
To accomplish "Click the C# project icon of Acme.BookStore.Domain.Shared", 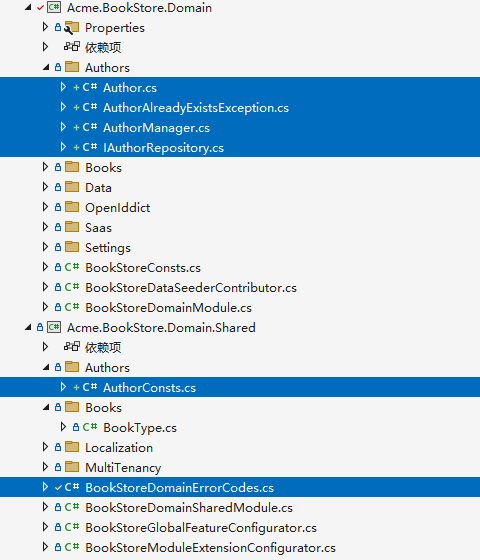I will tap(54, 328).
